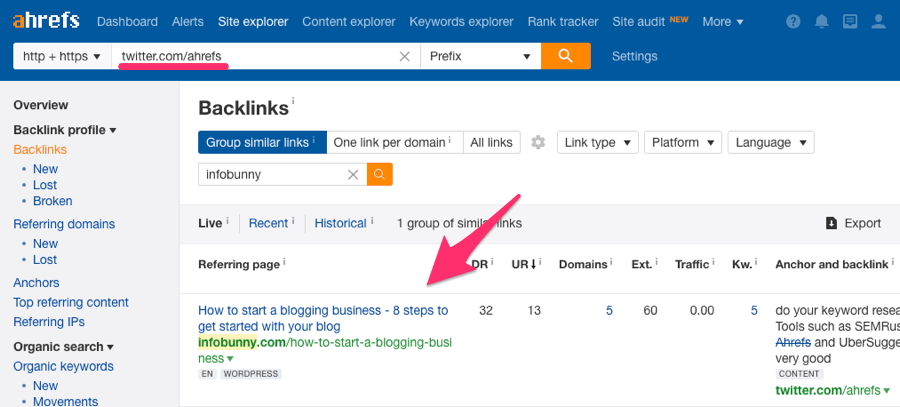Click the twitter.com/ahrefs backlink URL
The height and width of the screenshot is (407, 900).
coord(828,390)
